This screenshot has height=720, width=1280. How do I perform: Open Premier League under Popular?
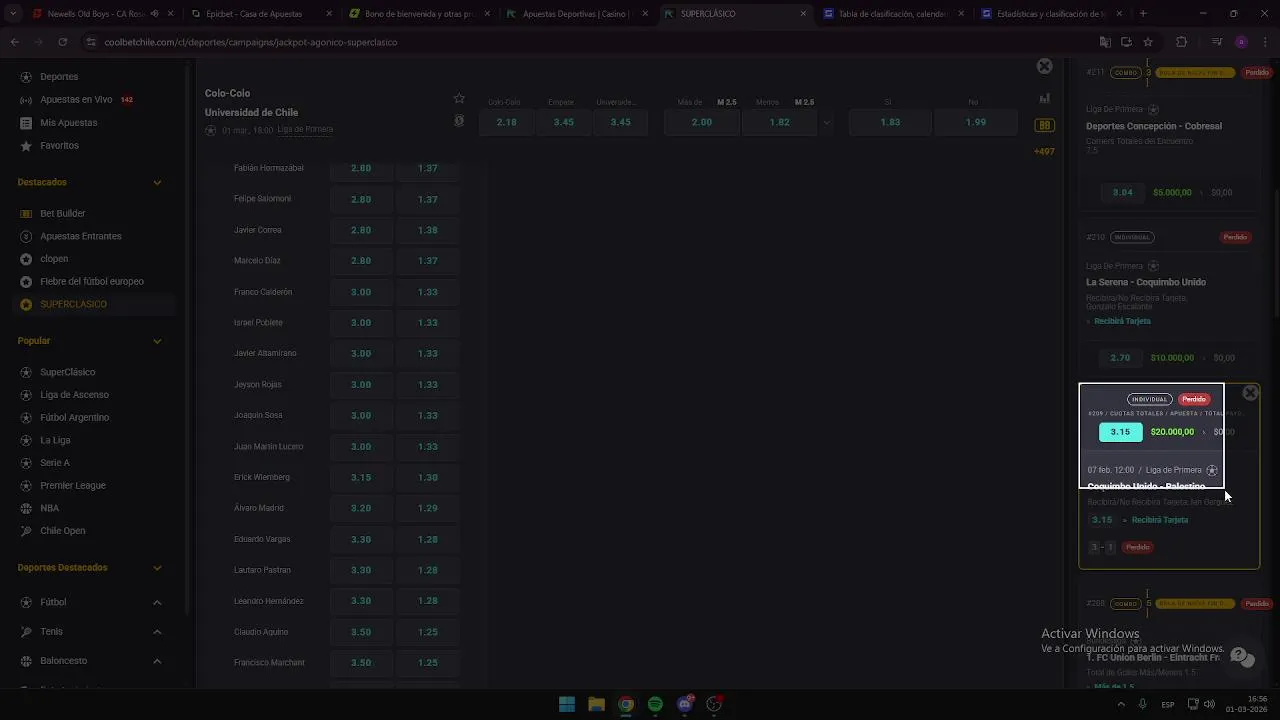pos(72,486)
